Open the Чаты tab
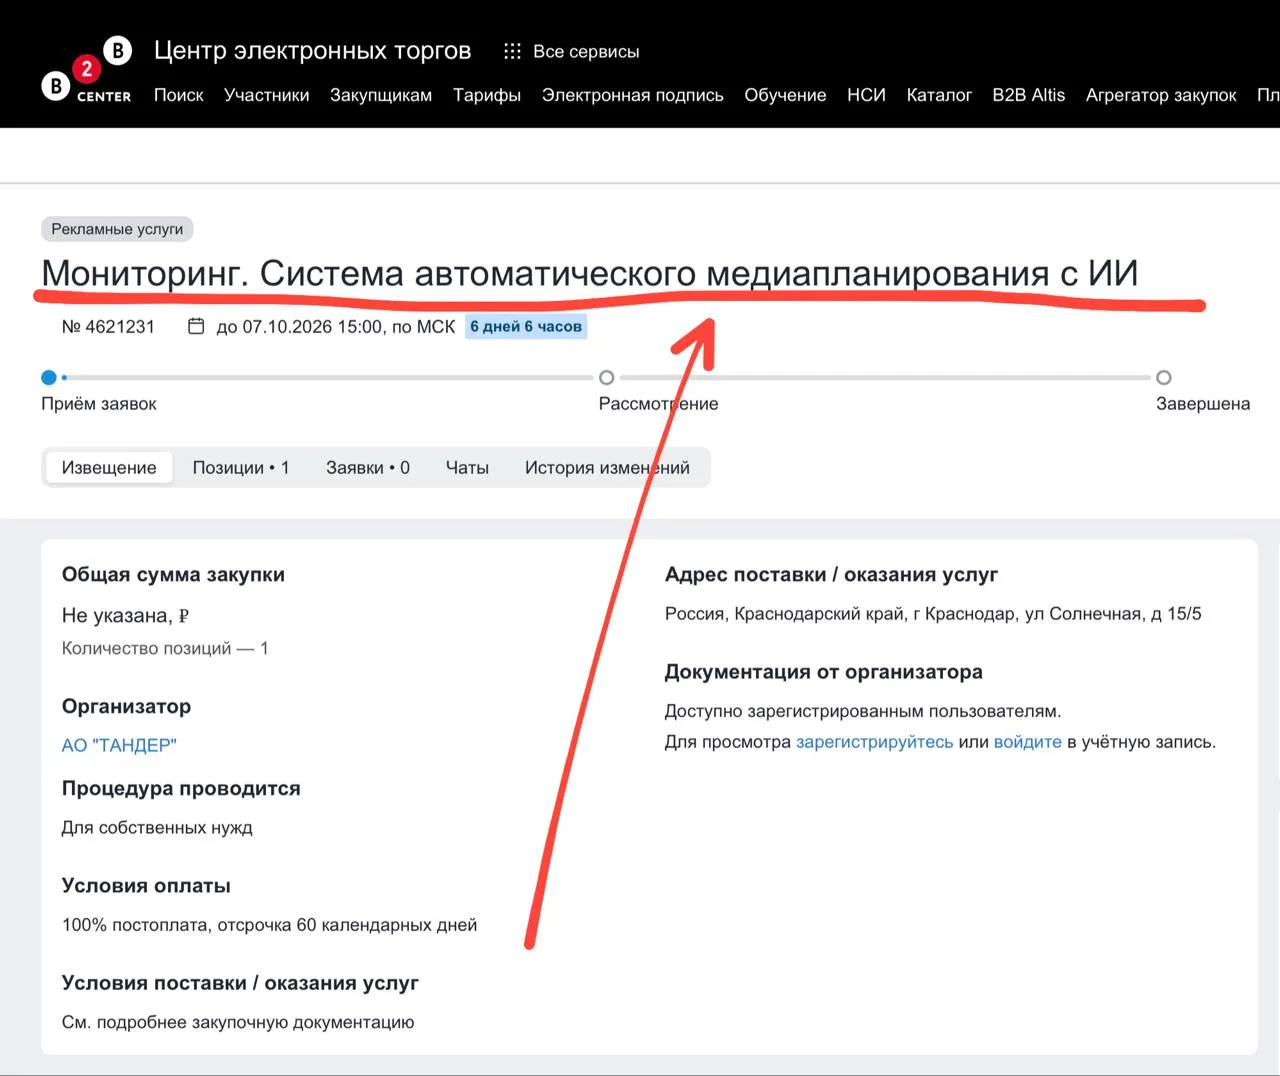This screenshot has height=1076, width=1280. (467, 467)
